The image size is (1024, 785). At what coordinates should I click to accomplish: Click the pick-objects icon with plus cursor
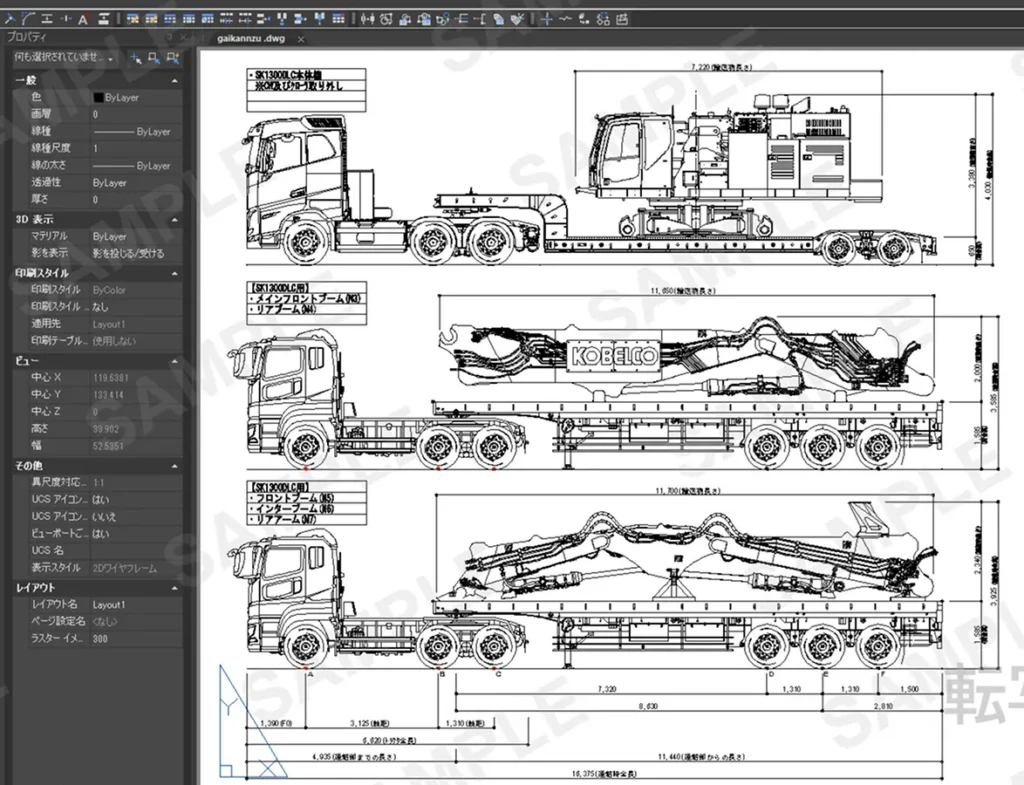135,58
